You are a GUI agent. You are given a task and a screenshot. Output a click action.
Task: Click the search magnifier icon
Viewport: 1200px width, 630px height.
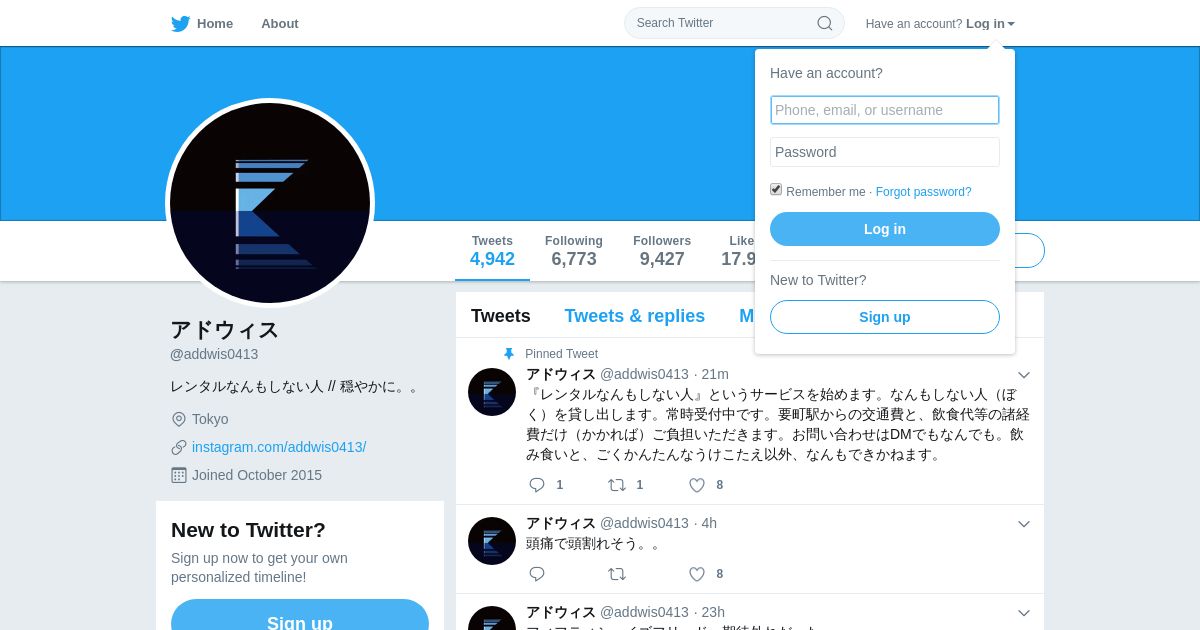tap(825, 23)
